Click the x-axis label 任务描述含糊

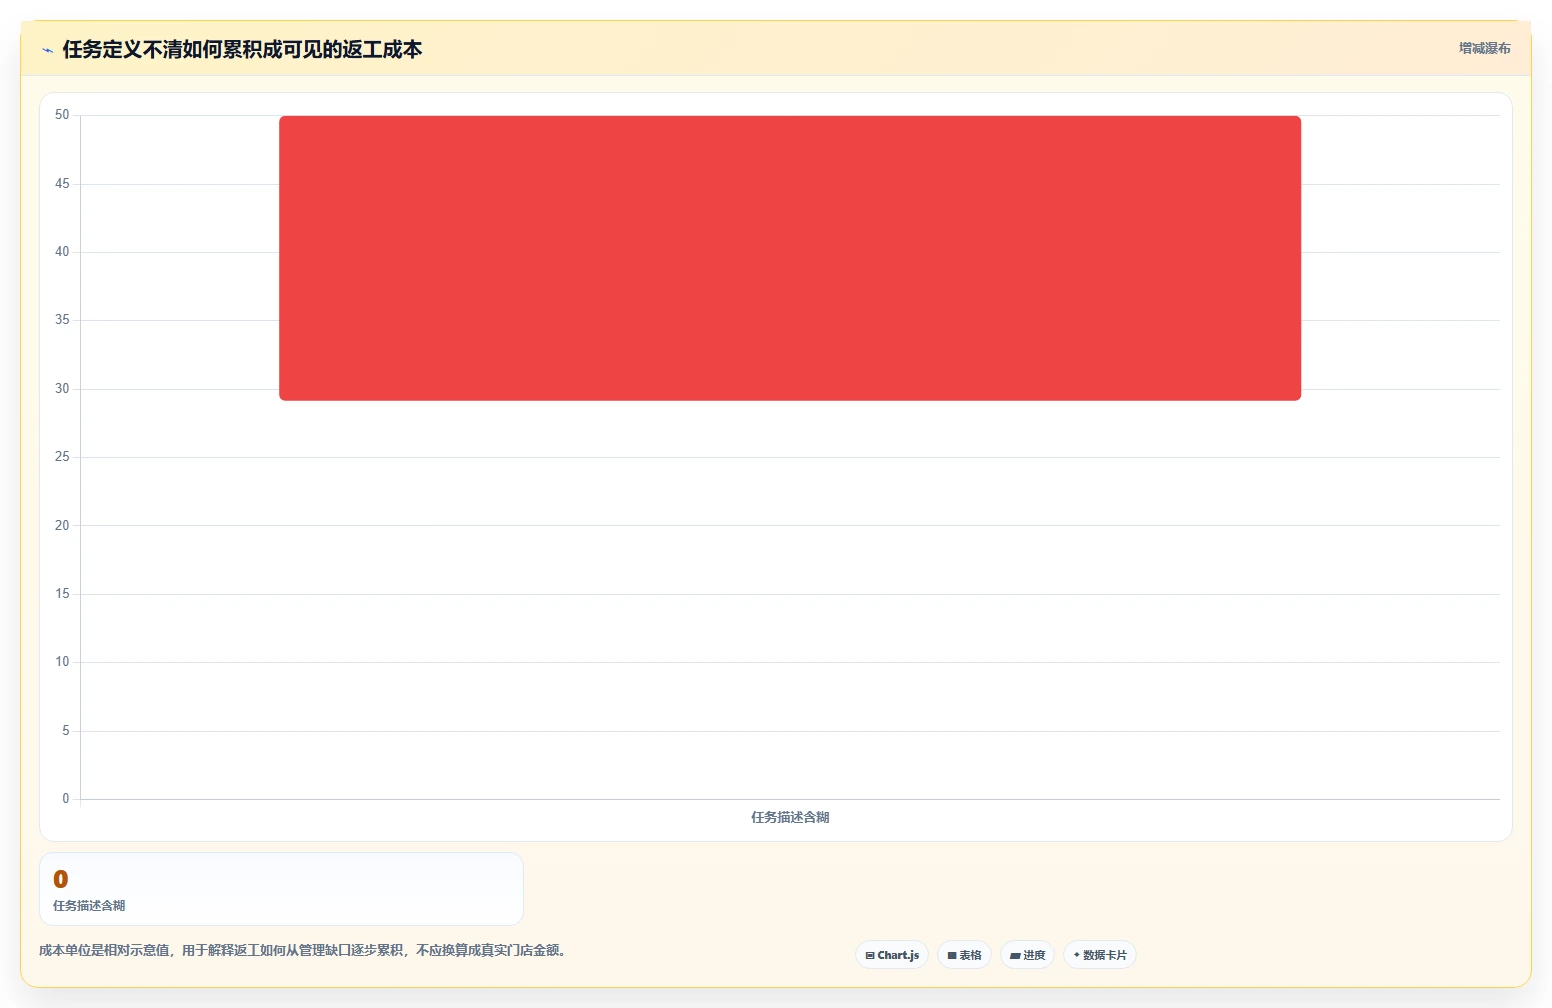click(790, 817)
